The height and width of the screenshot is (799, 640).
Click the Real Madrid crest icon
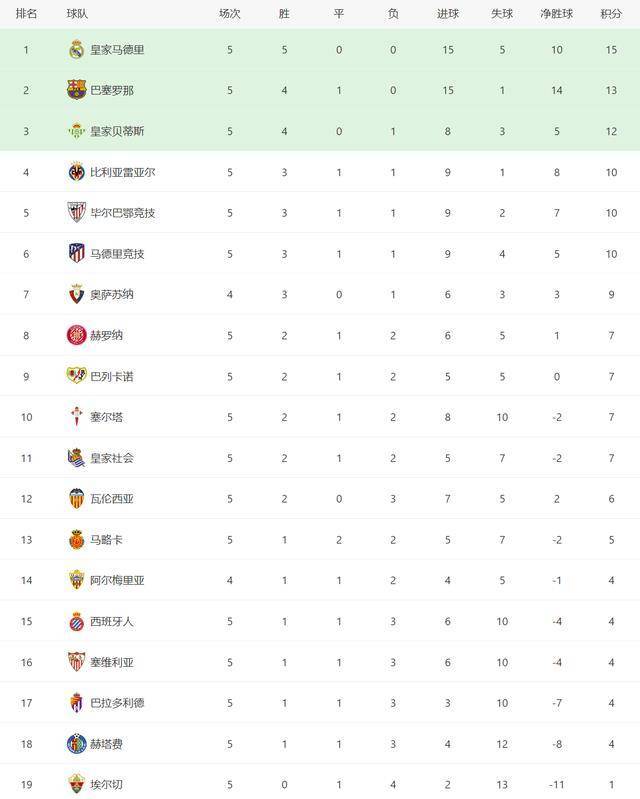coord(76,49)
